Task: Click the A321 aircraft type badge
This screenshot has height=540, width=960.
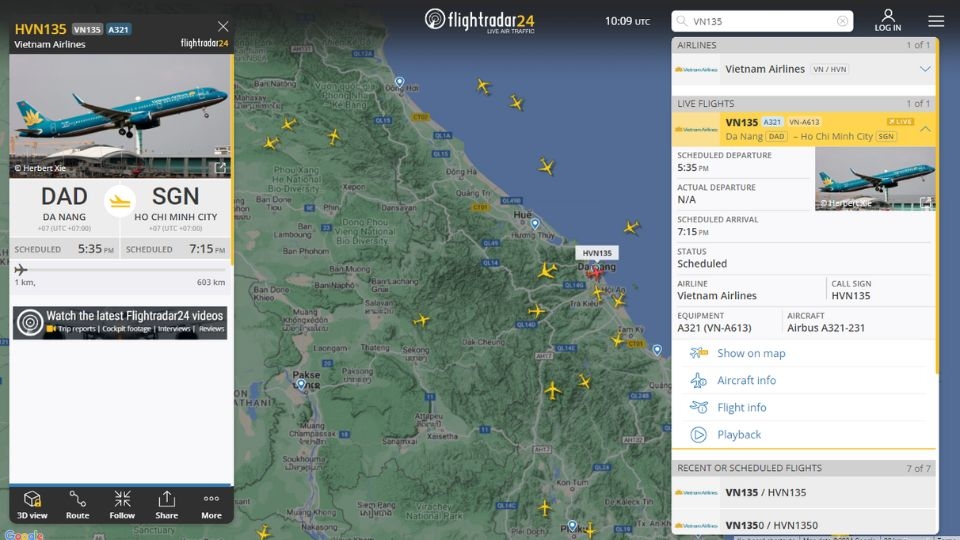Action: 118,29
